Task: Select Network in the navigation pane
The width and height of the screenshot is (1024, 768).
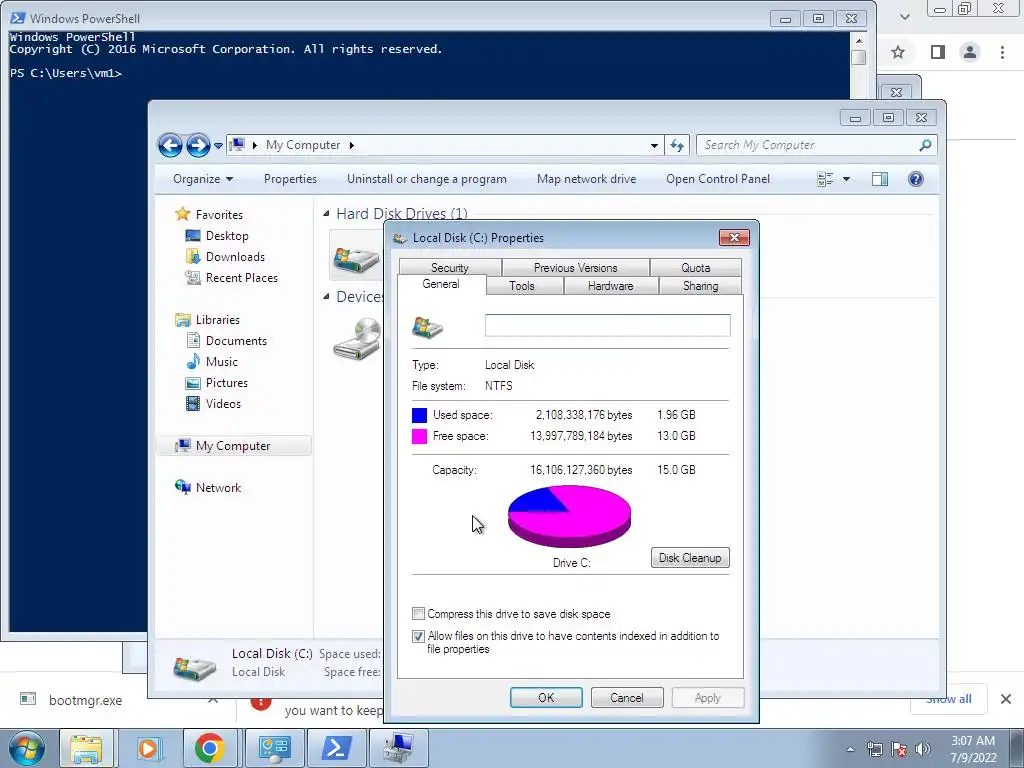Action: 218,487
